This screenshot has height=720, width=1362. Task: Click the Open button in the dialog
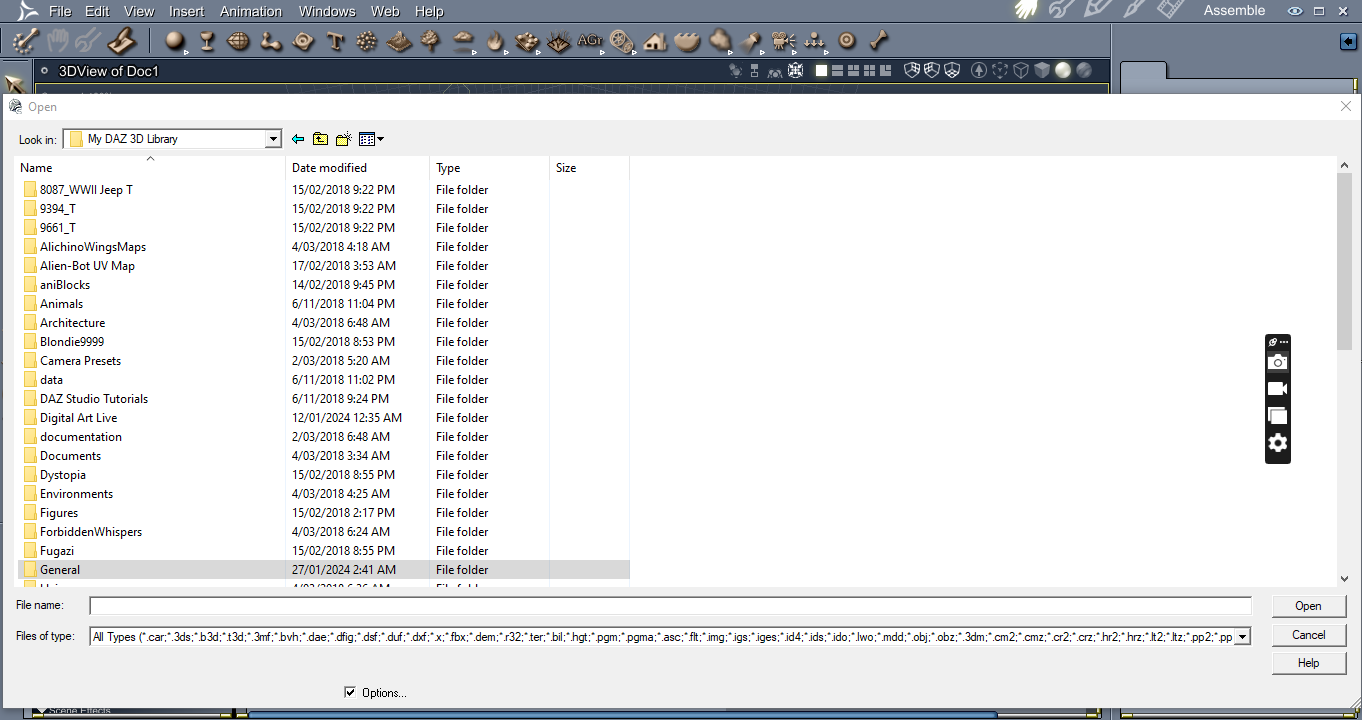pyautogui.click(x=1308, y=606)
